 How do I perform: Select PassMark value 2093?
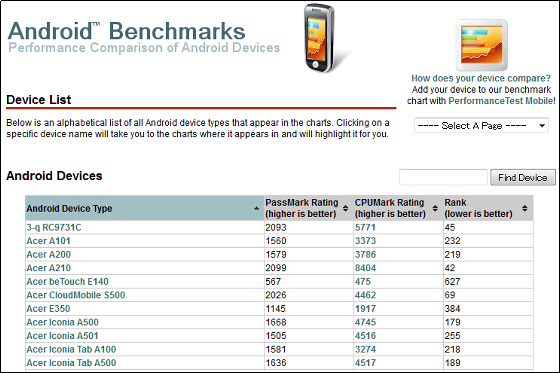click(x=276, y=228)
